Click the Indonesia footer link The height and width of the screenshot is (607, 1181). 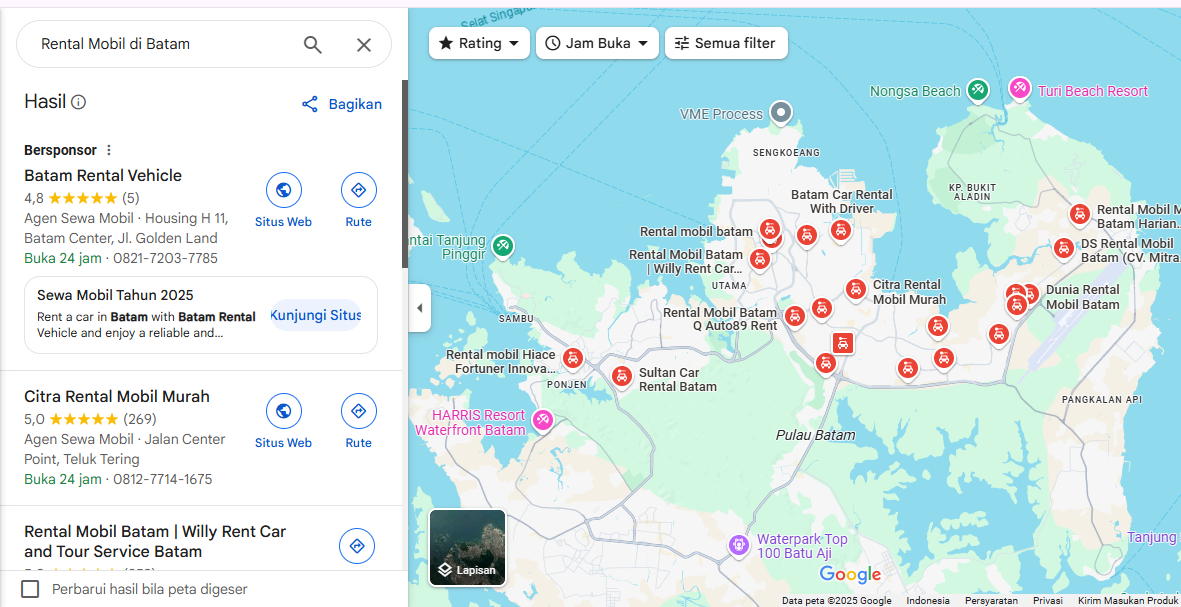[928, 601]
